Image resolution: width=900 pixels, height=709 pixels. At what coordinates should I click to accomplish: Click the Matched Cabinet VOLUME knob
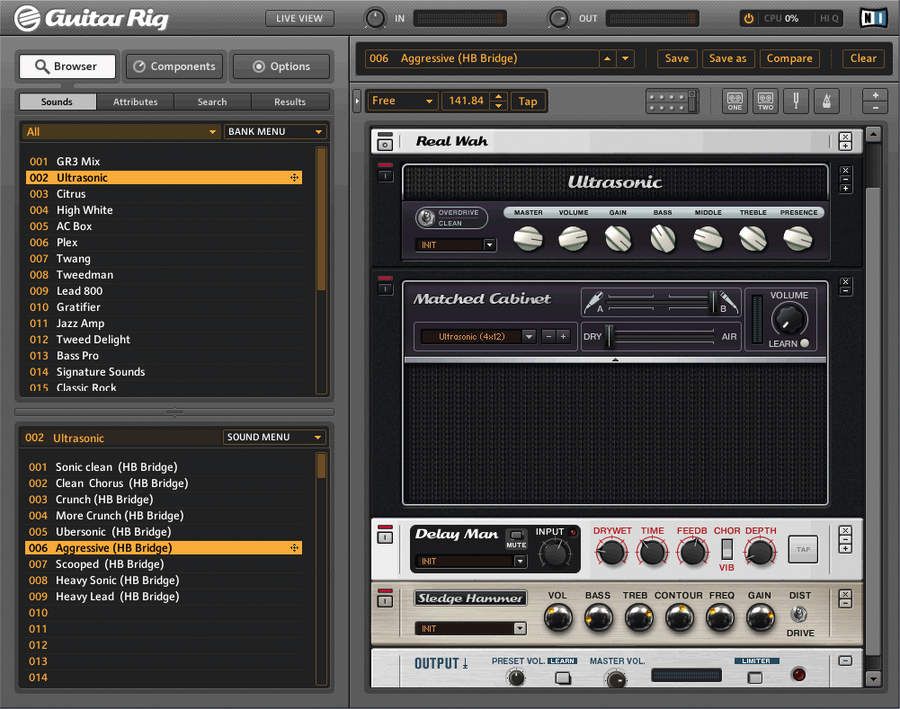[789, 320]
